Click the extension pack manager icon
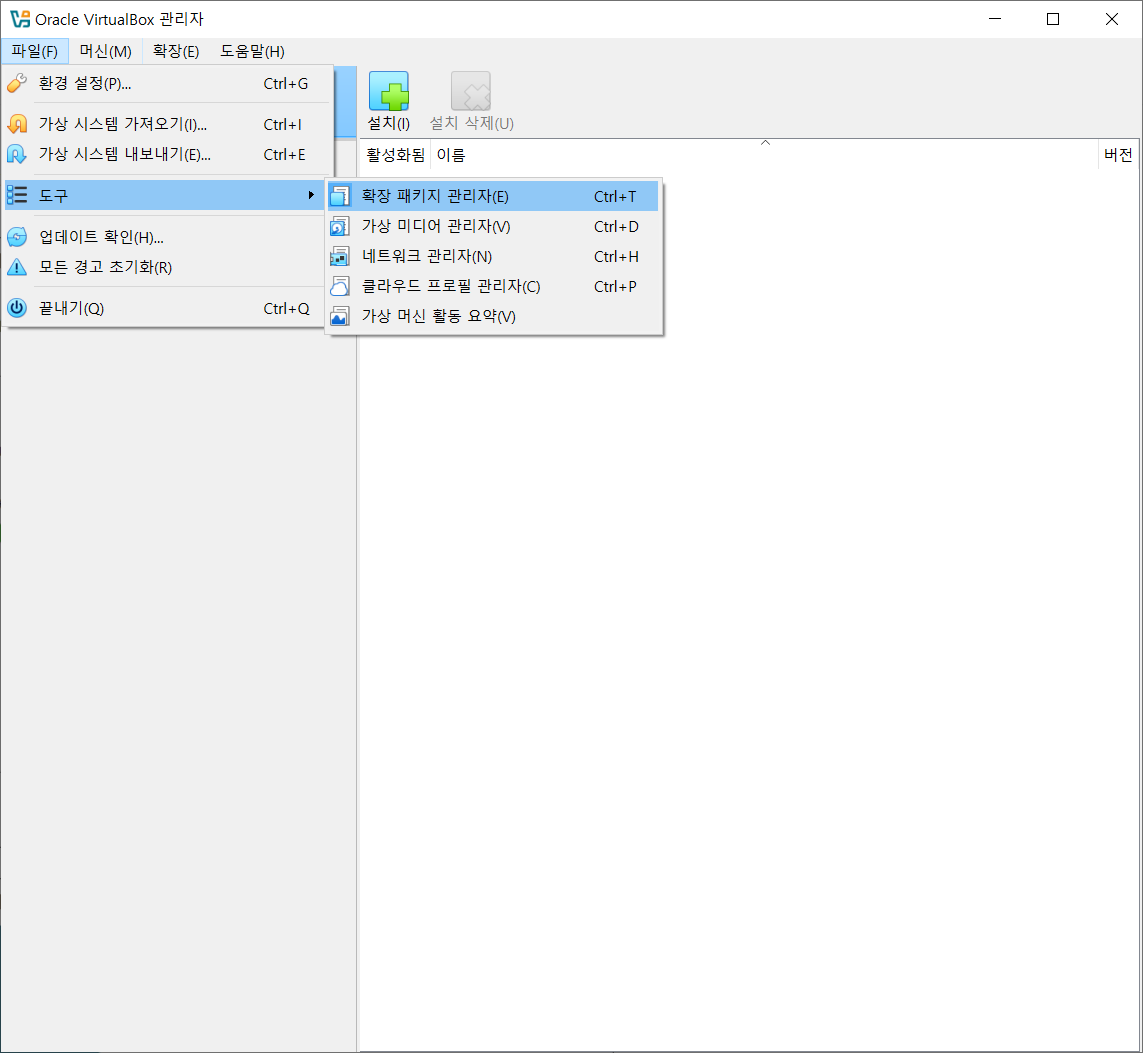This screenshot has width=1143, height=1053. [x=340, y=196]
